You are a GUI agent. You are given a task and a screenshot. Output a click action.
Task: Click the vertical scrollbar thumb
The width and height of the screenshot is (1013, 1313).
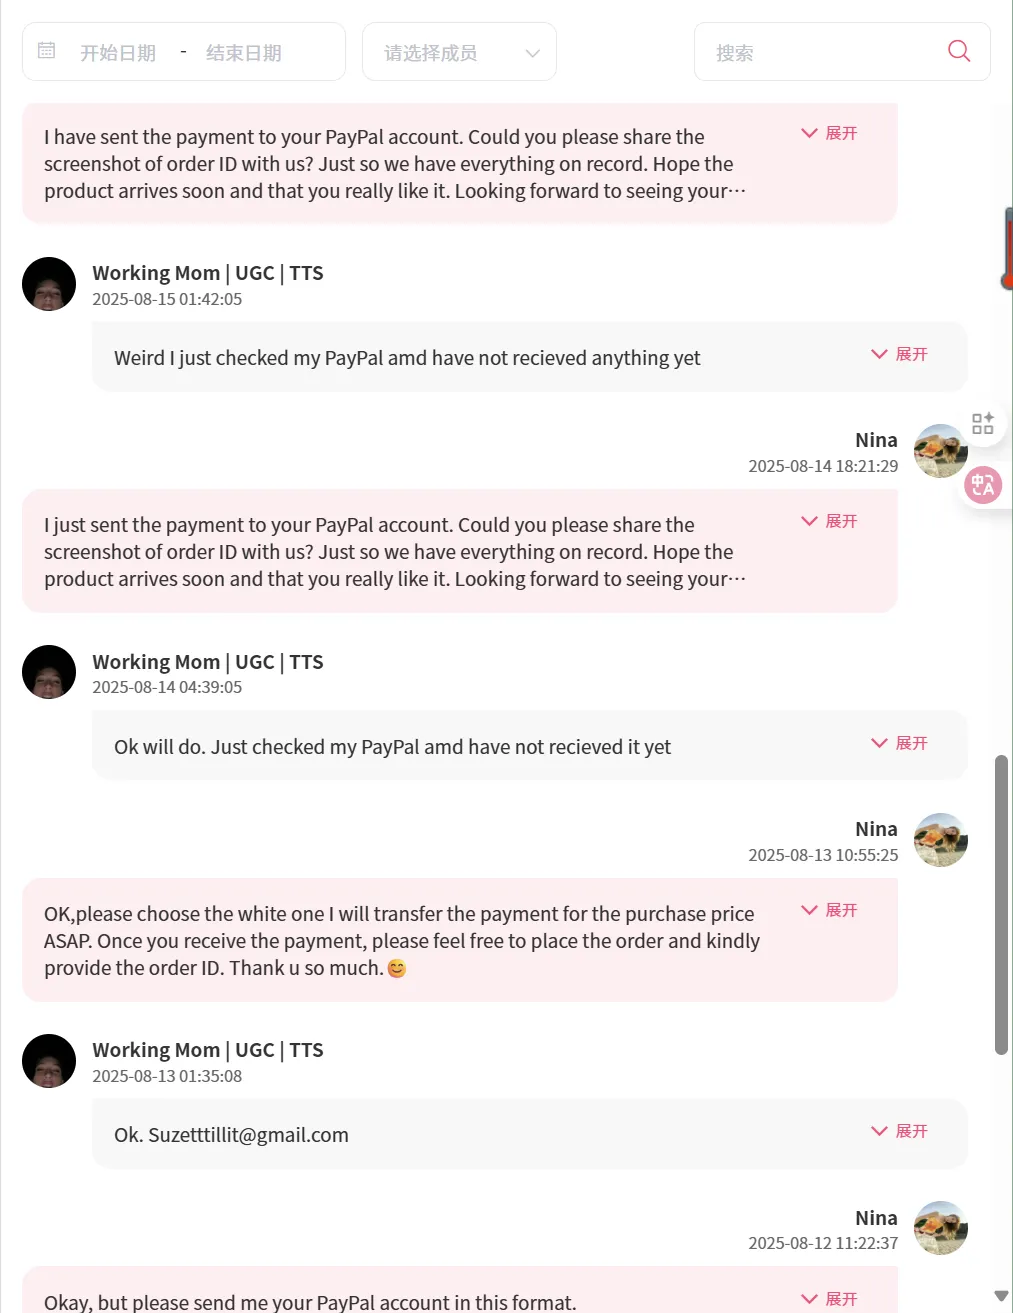pos(1001,904)
